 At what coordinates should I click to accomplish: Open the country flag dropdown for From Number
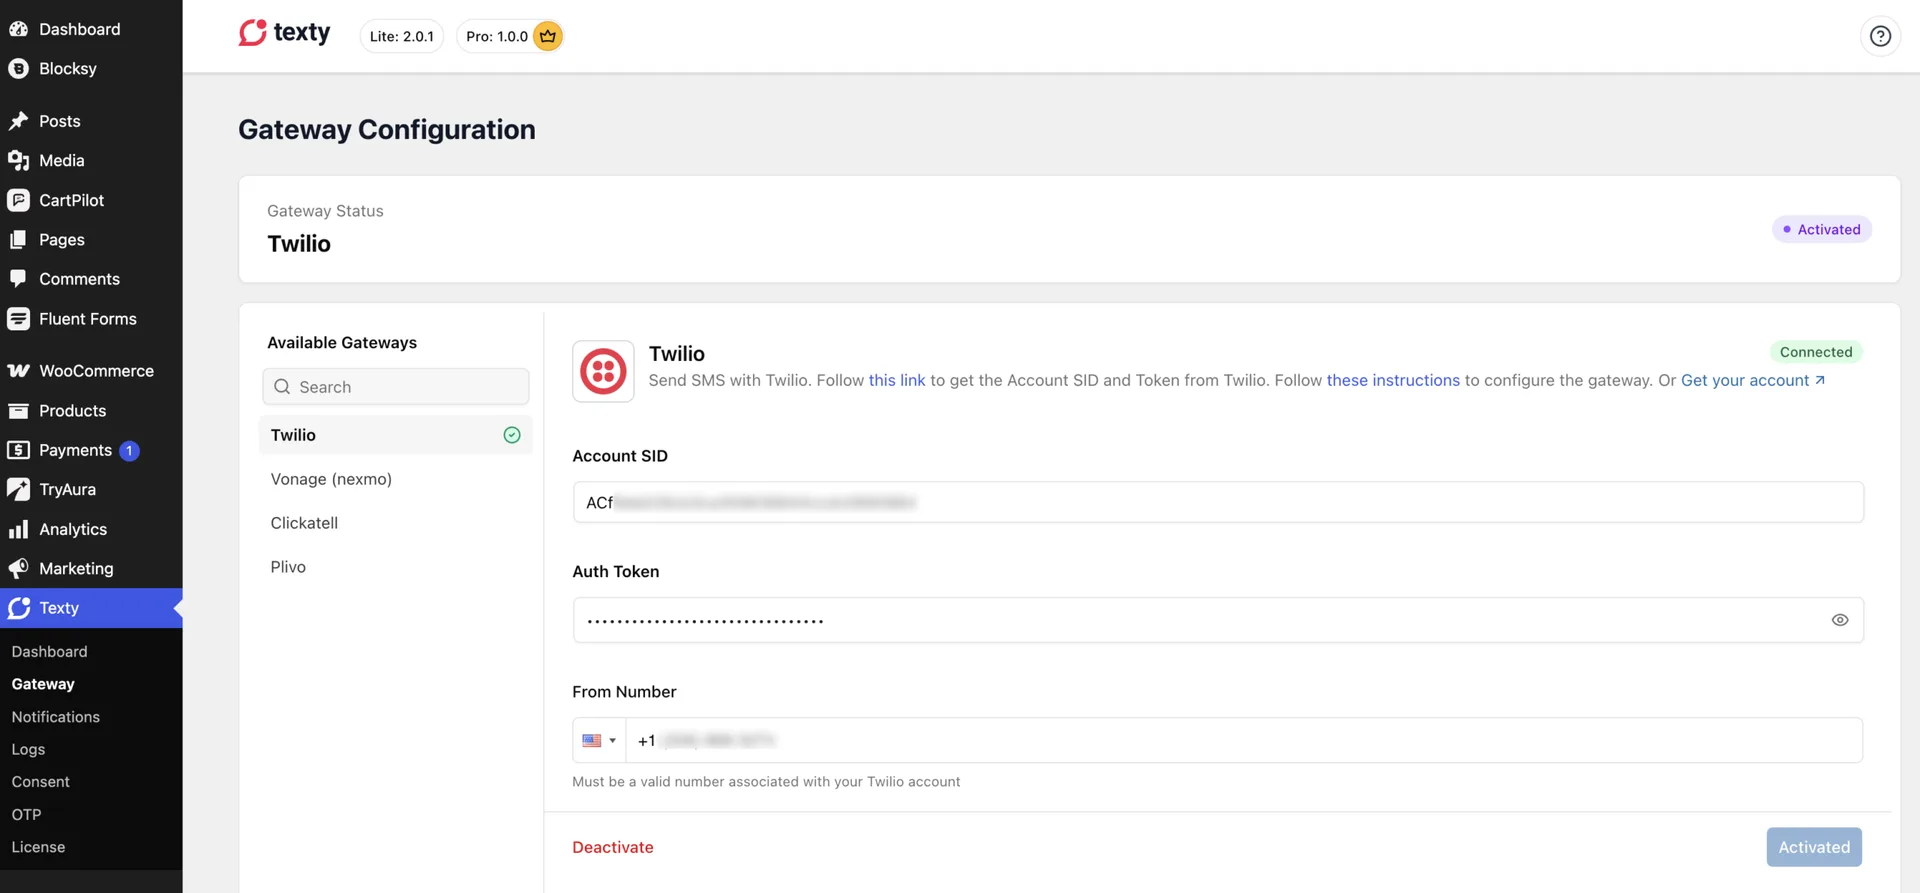pos(599,741)
